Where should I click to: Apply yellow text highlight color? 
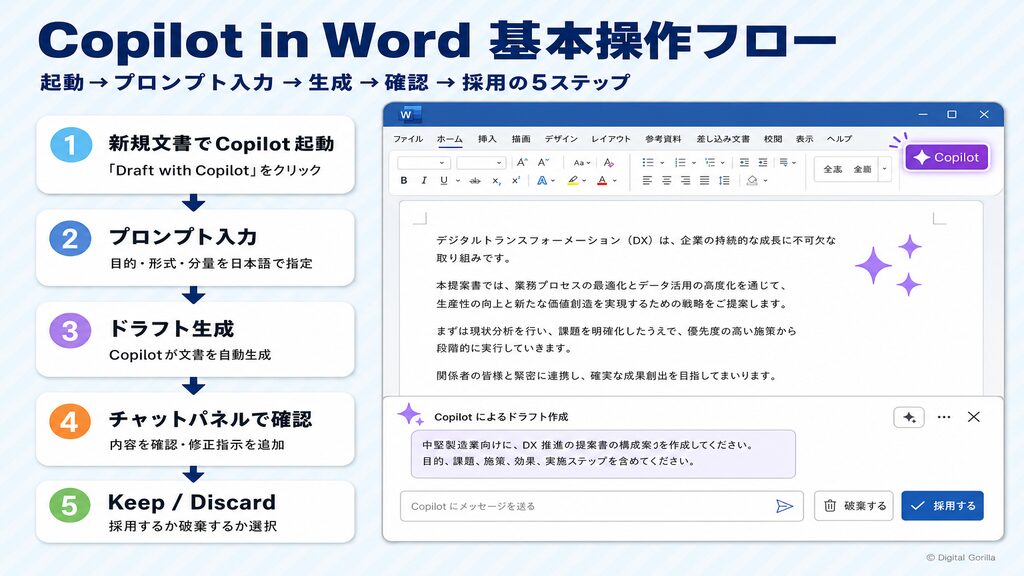click(573, 180)
